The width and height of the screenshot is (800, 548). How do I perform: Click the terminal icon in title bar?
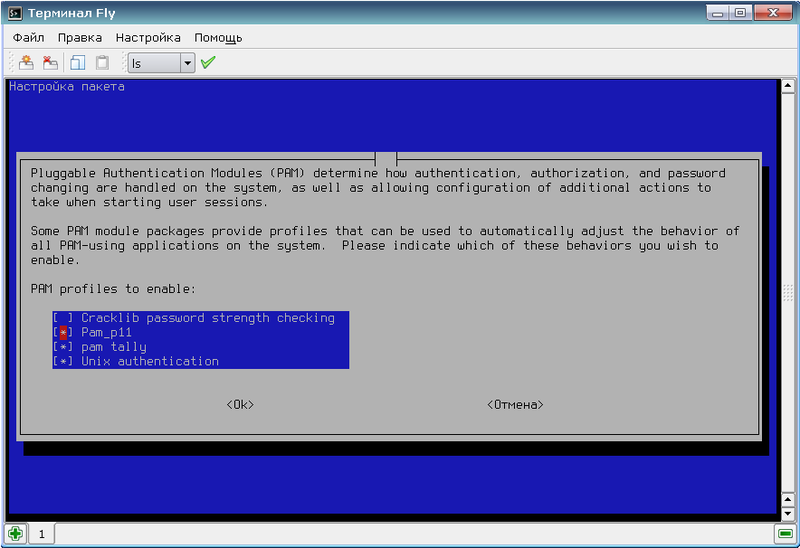tap(15, 13)
